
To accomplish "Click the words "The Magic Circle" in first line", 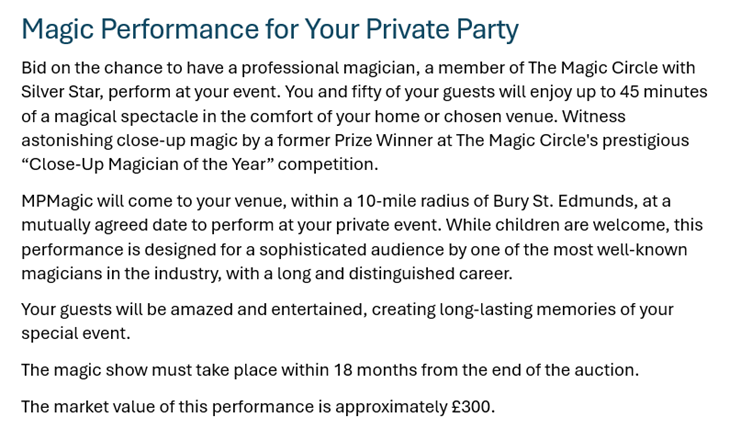I will click(x=559, y=69).
